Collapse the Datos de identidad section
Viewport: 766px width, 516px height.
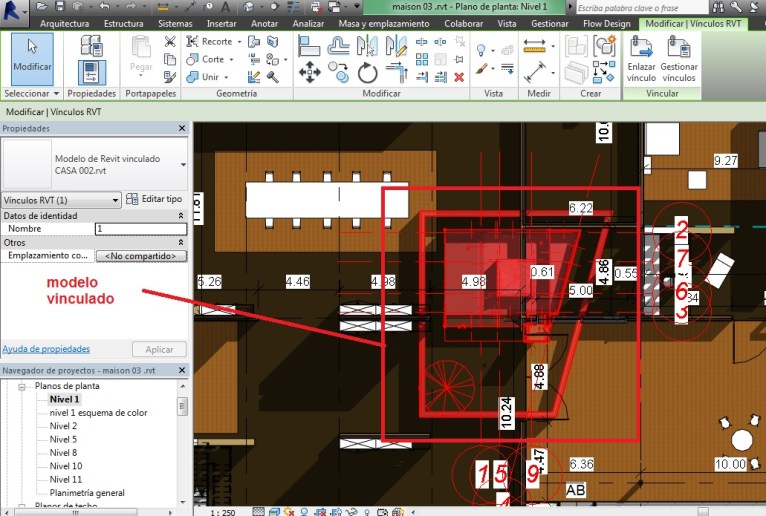(x=181, y=215)
